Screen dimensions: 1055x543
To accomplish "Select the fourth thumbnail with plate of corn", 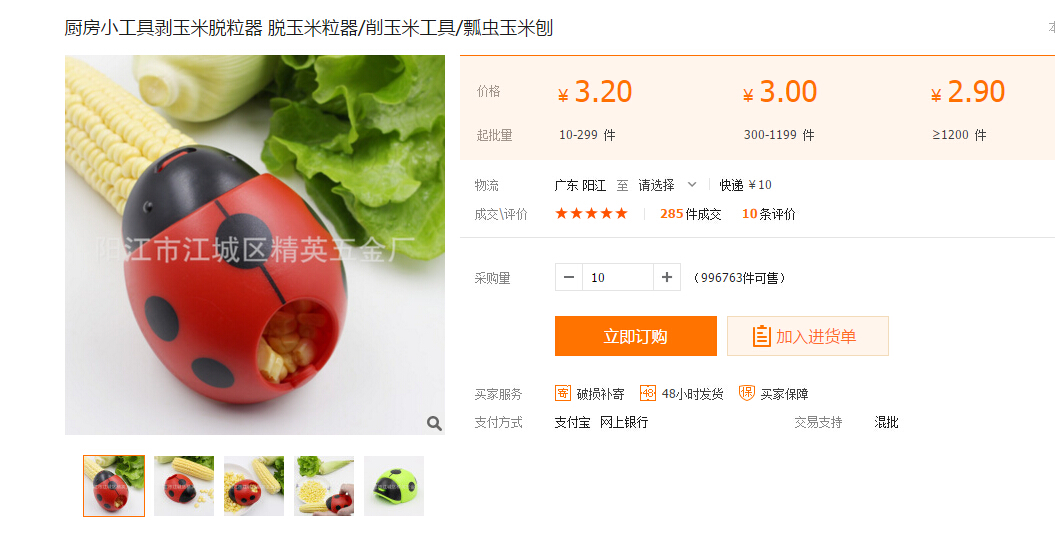I will click(324, 486).
